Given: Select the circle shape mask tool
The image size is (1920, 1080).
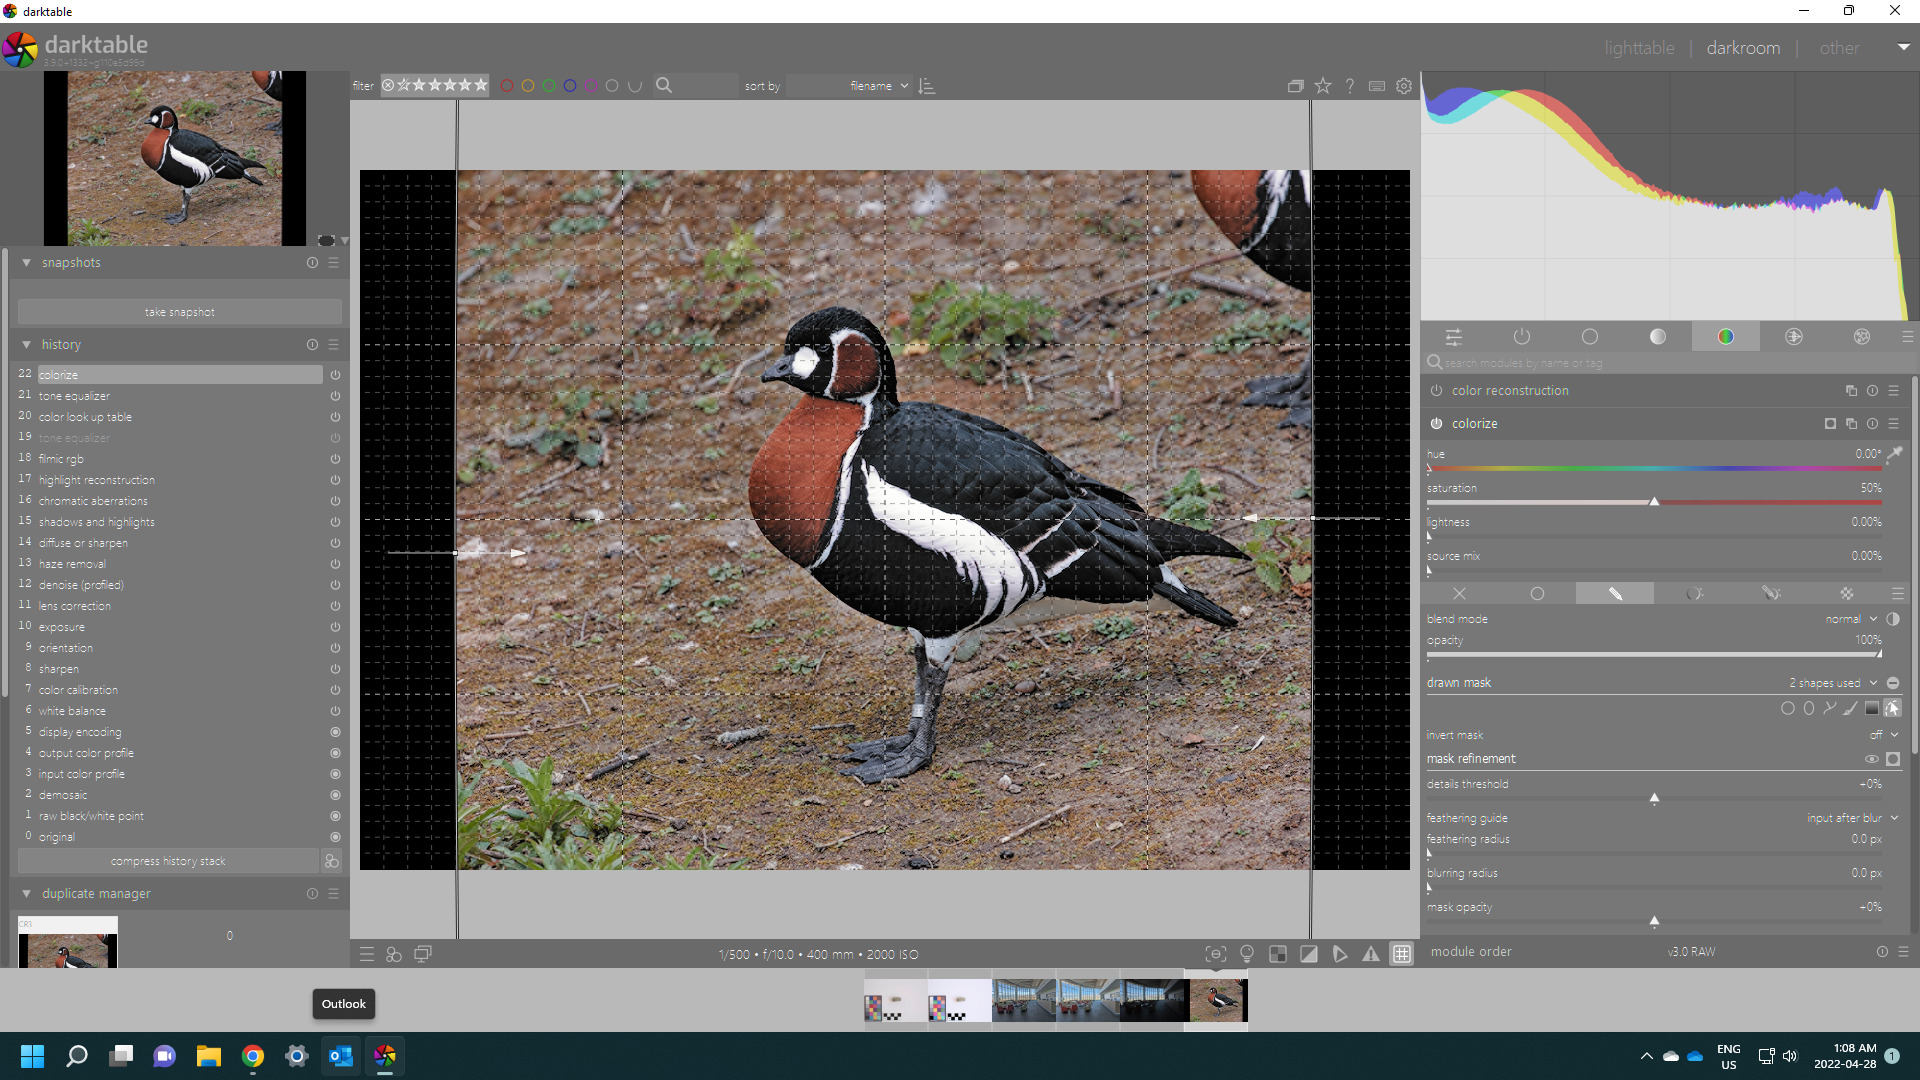Looking at the screenshot, I should [x=1787, y=709].
